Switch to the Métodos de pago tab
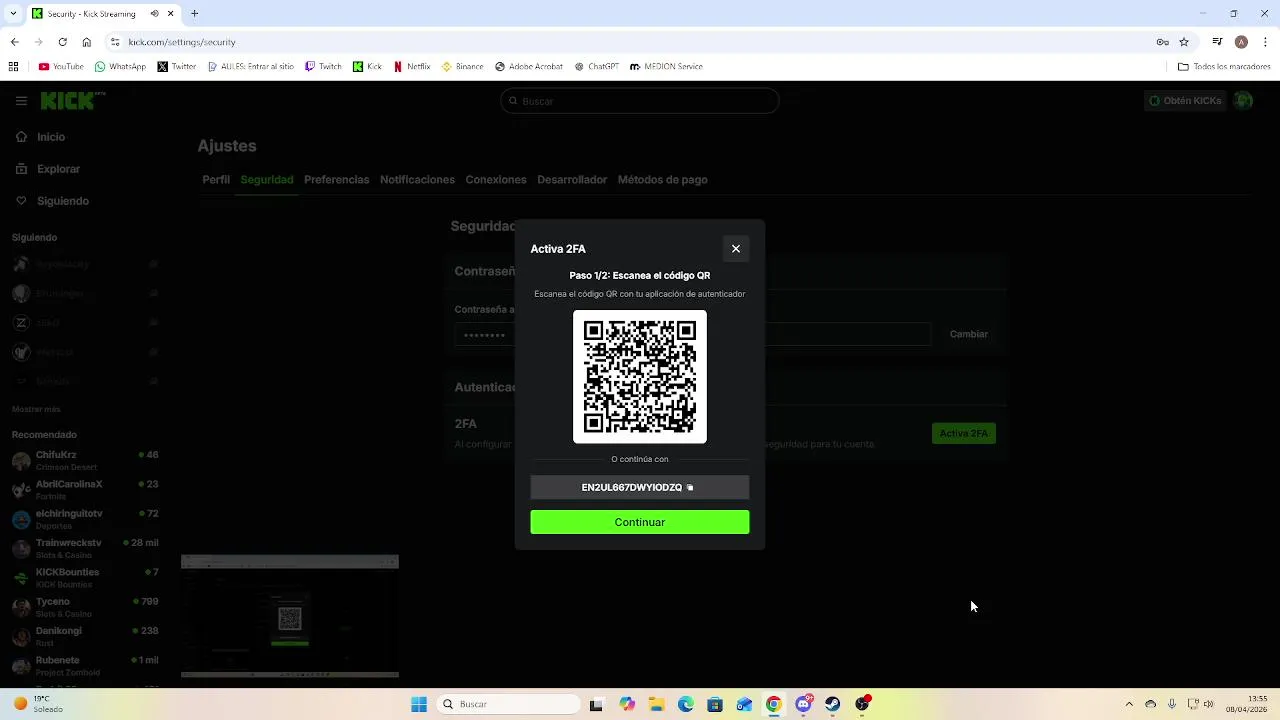 click(663, 180)
